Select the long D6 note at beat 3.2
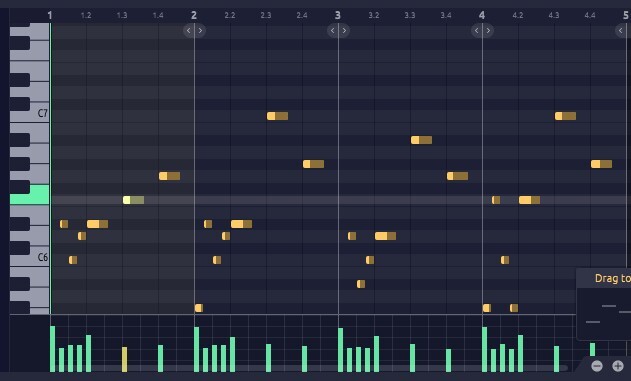631x381 pixels. click(x=386, y=236)
